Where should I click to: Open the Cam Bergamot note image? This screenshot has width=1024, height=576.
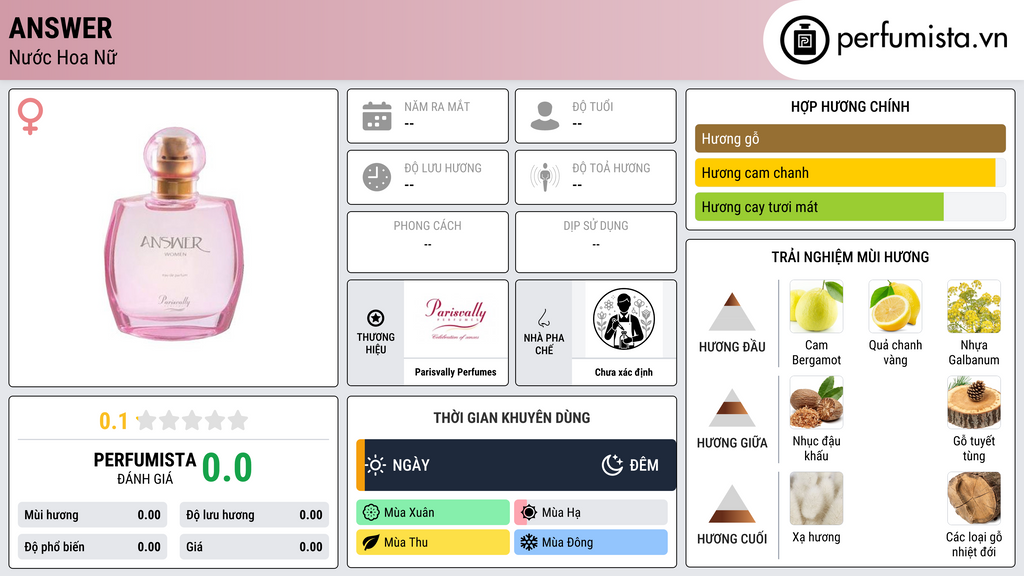816,306
